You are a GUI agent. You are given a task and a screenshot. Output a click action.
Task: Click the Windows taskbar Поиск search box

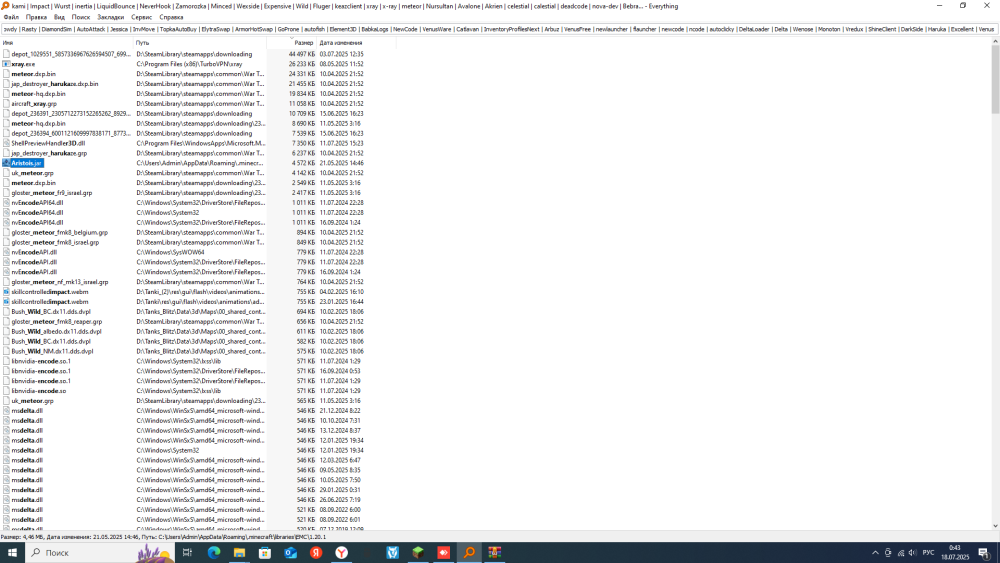102,553
